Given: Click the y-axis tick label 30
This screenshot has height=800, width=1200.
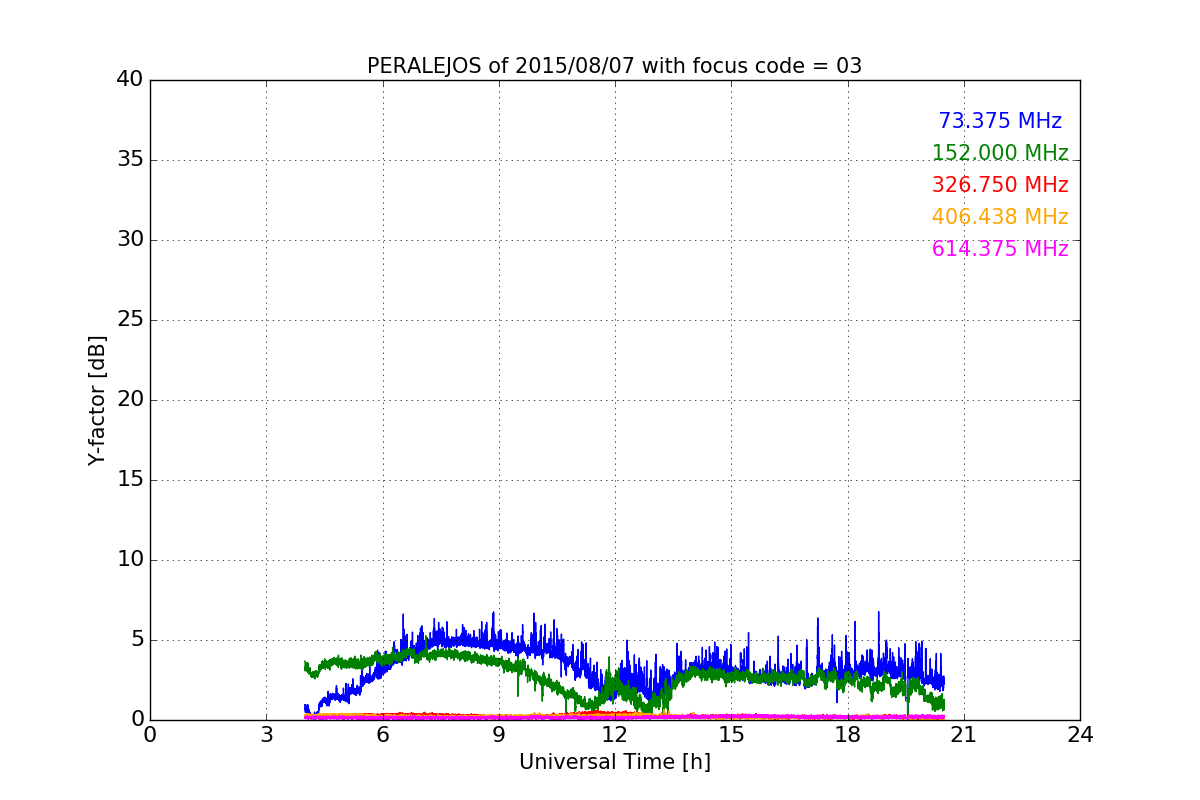Looking at the screenshot, I should click(x=130, y=240).
